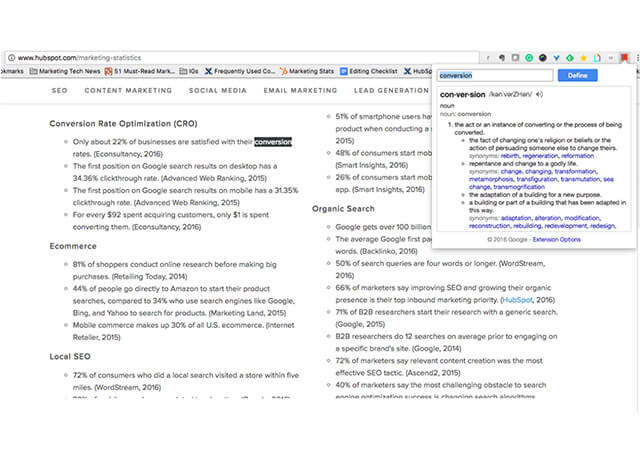Open the IGs bookmark
This screenshot has height=460, width=640.
pos(190,71)
